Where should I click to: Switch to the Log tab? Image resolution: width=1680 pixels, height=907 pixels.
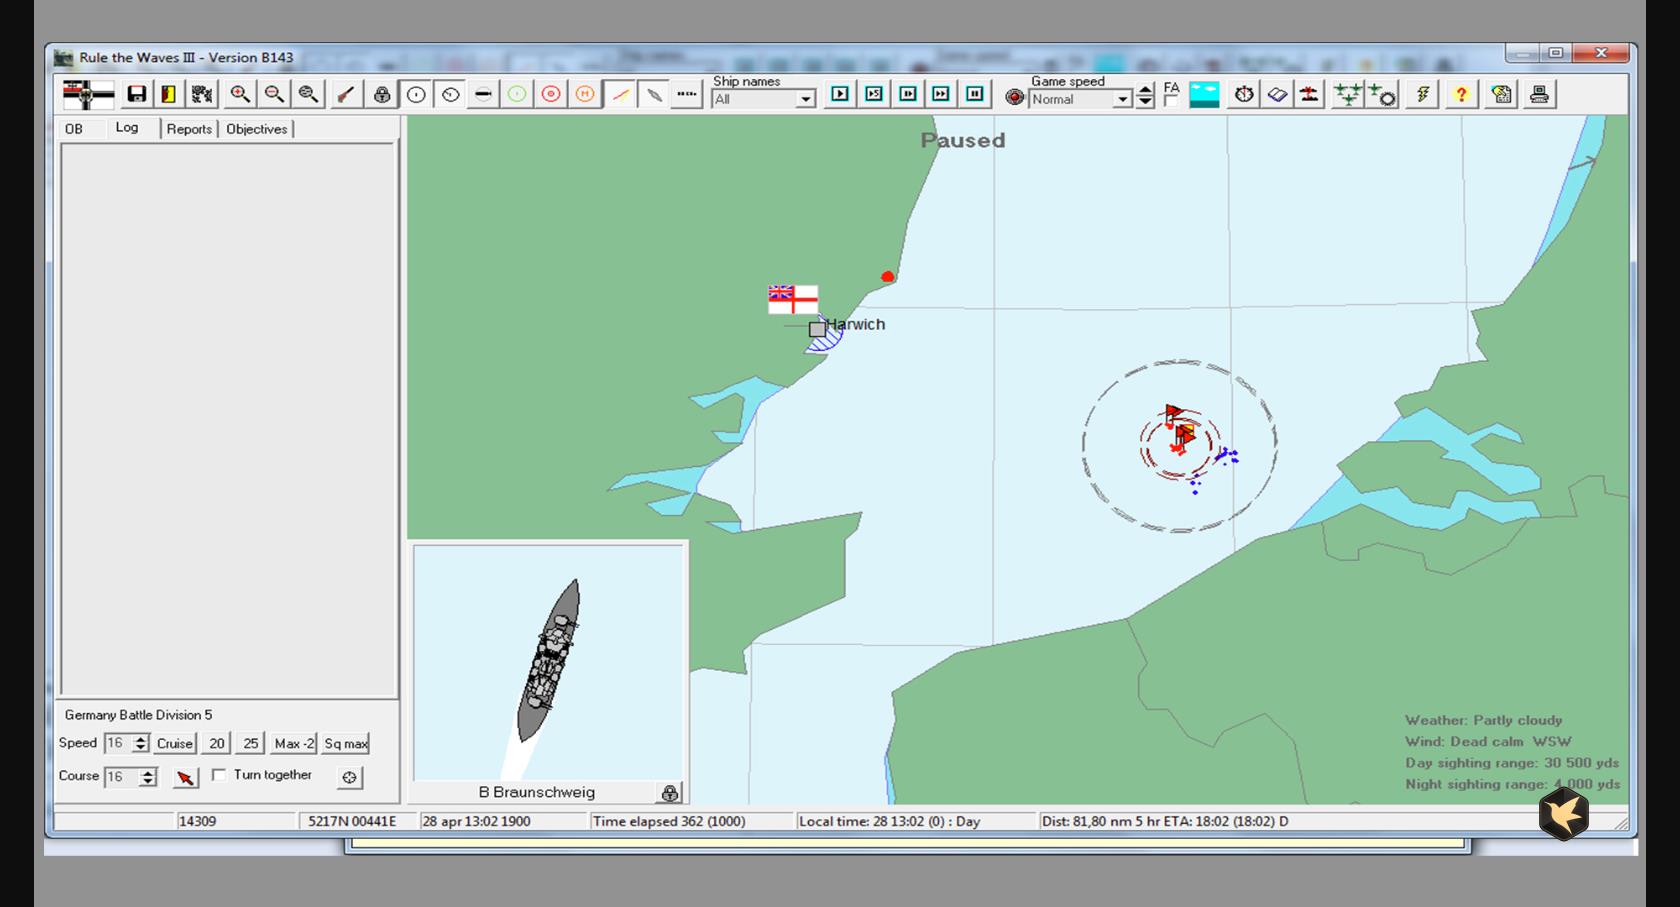[x=126, y=127]
